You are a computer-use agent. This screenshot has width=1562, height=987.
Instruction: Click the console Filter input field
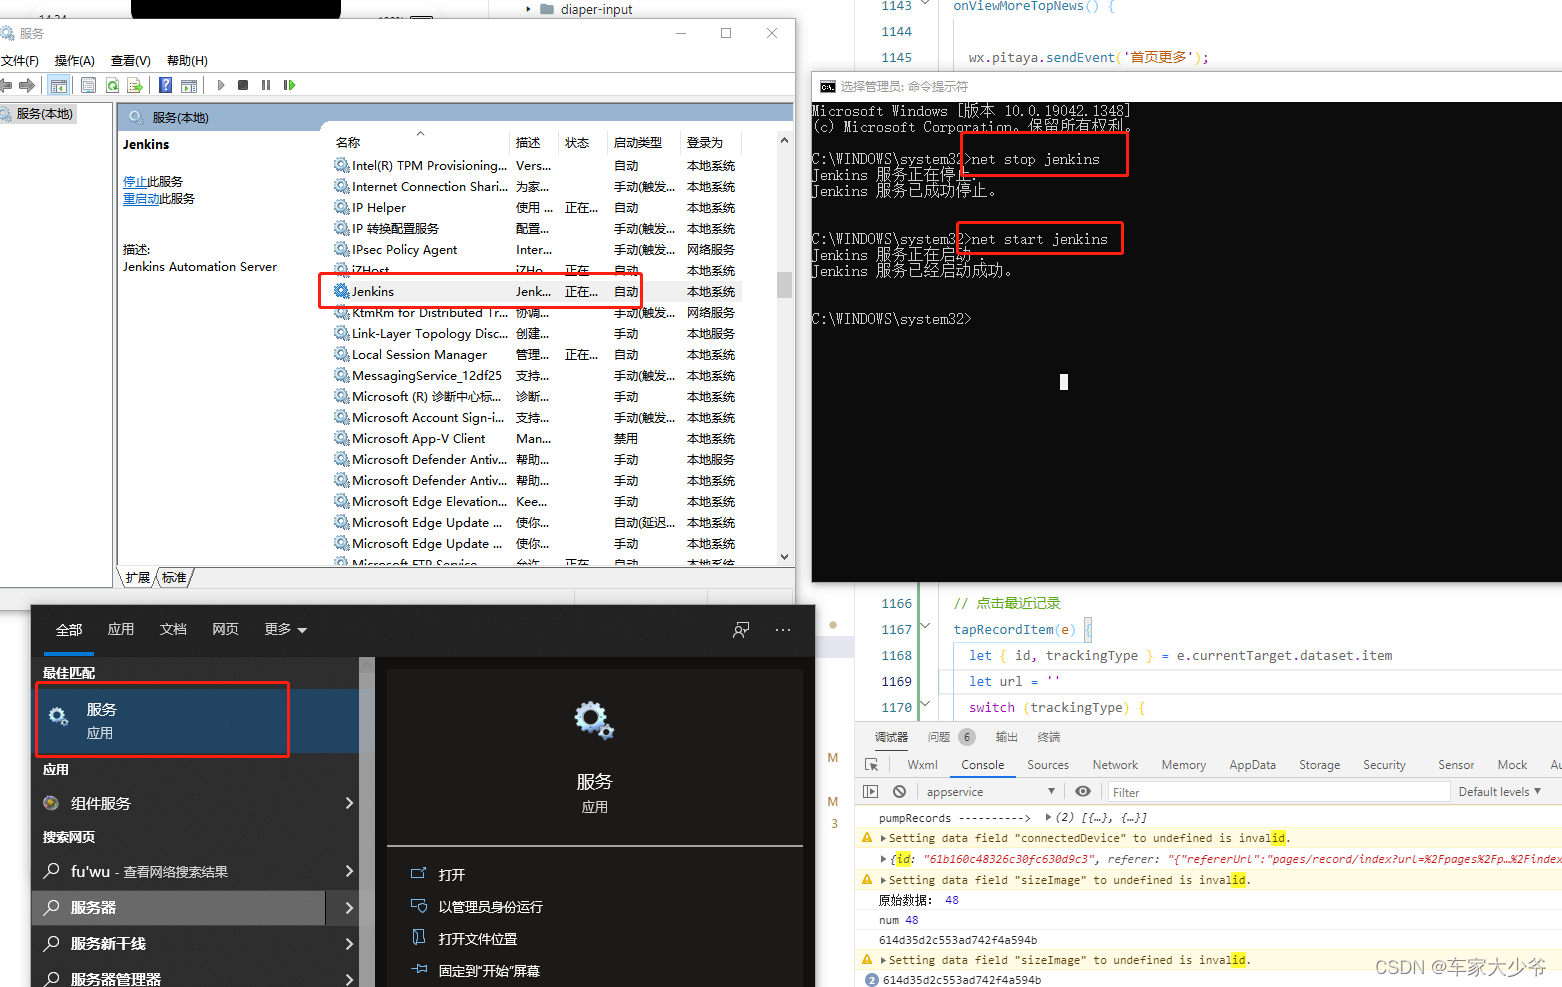(x=1279, y=792)
